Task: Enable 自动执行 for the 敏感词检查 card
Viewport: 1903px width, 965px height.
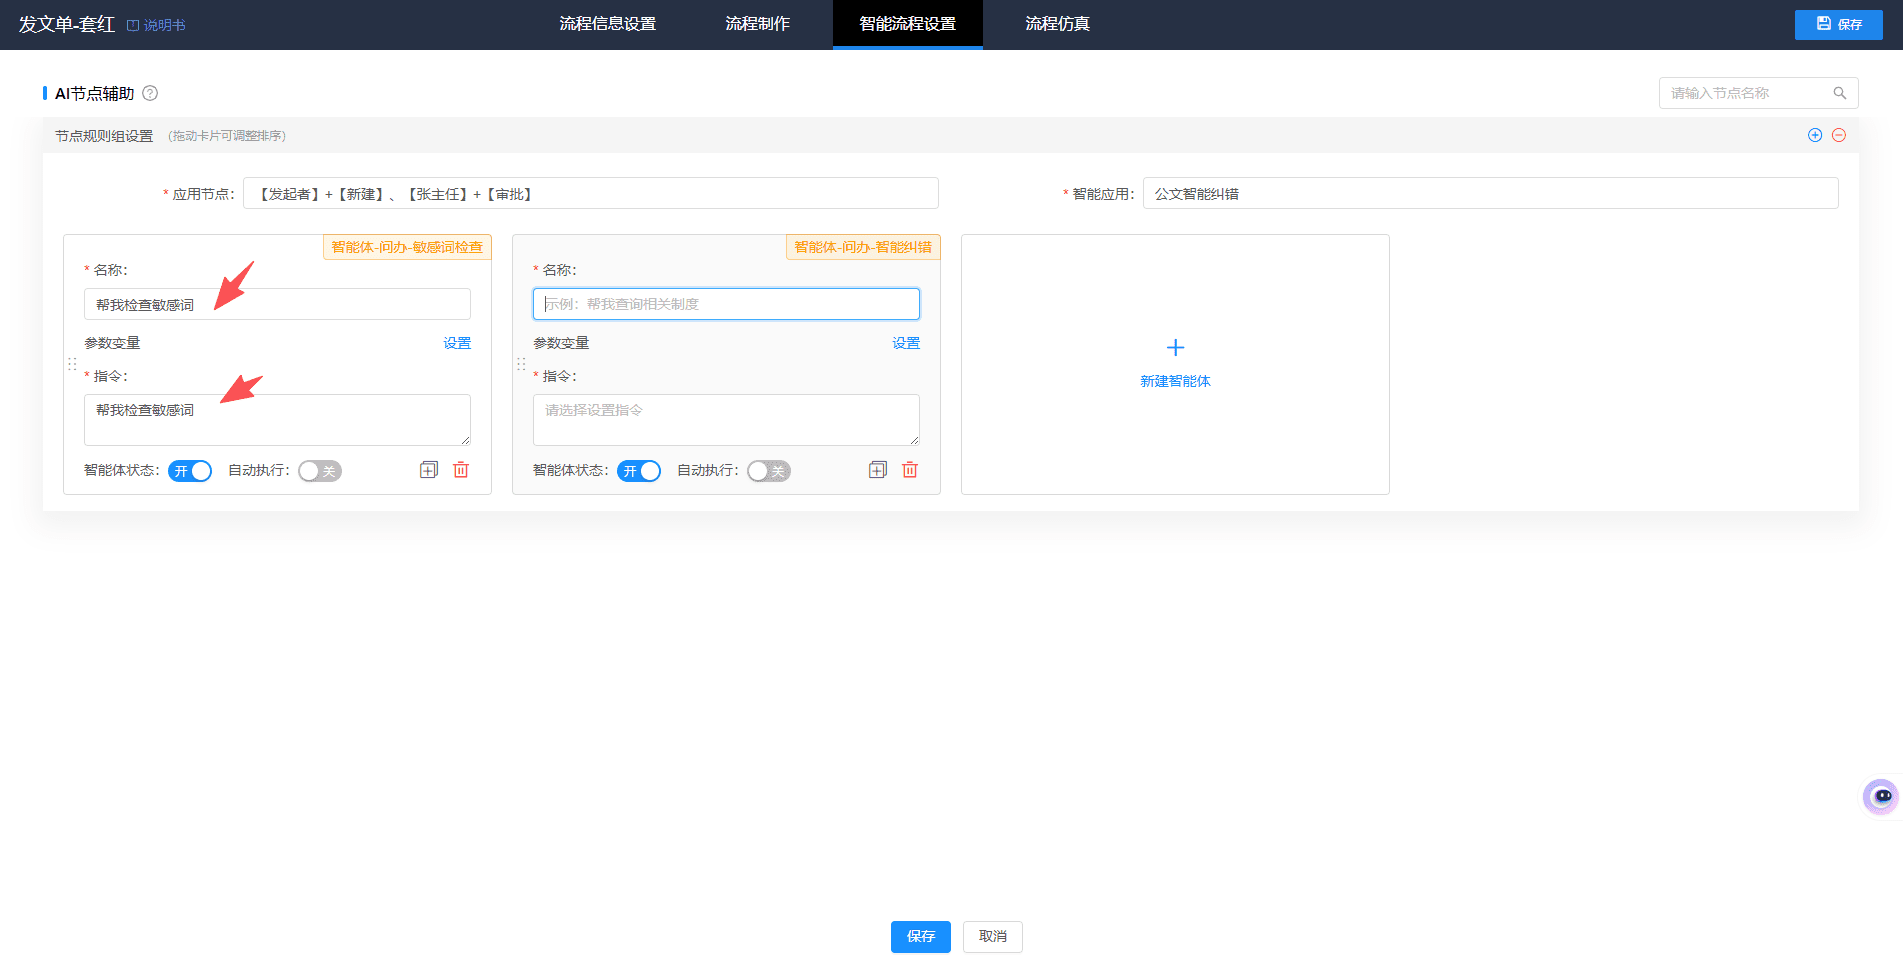Action: click(320, 471)
